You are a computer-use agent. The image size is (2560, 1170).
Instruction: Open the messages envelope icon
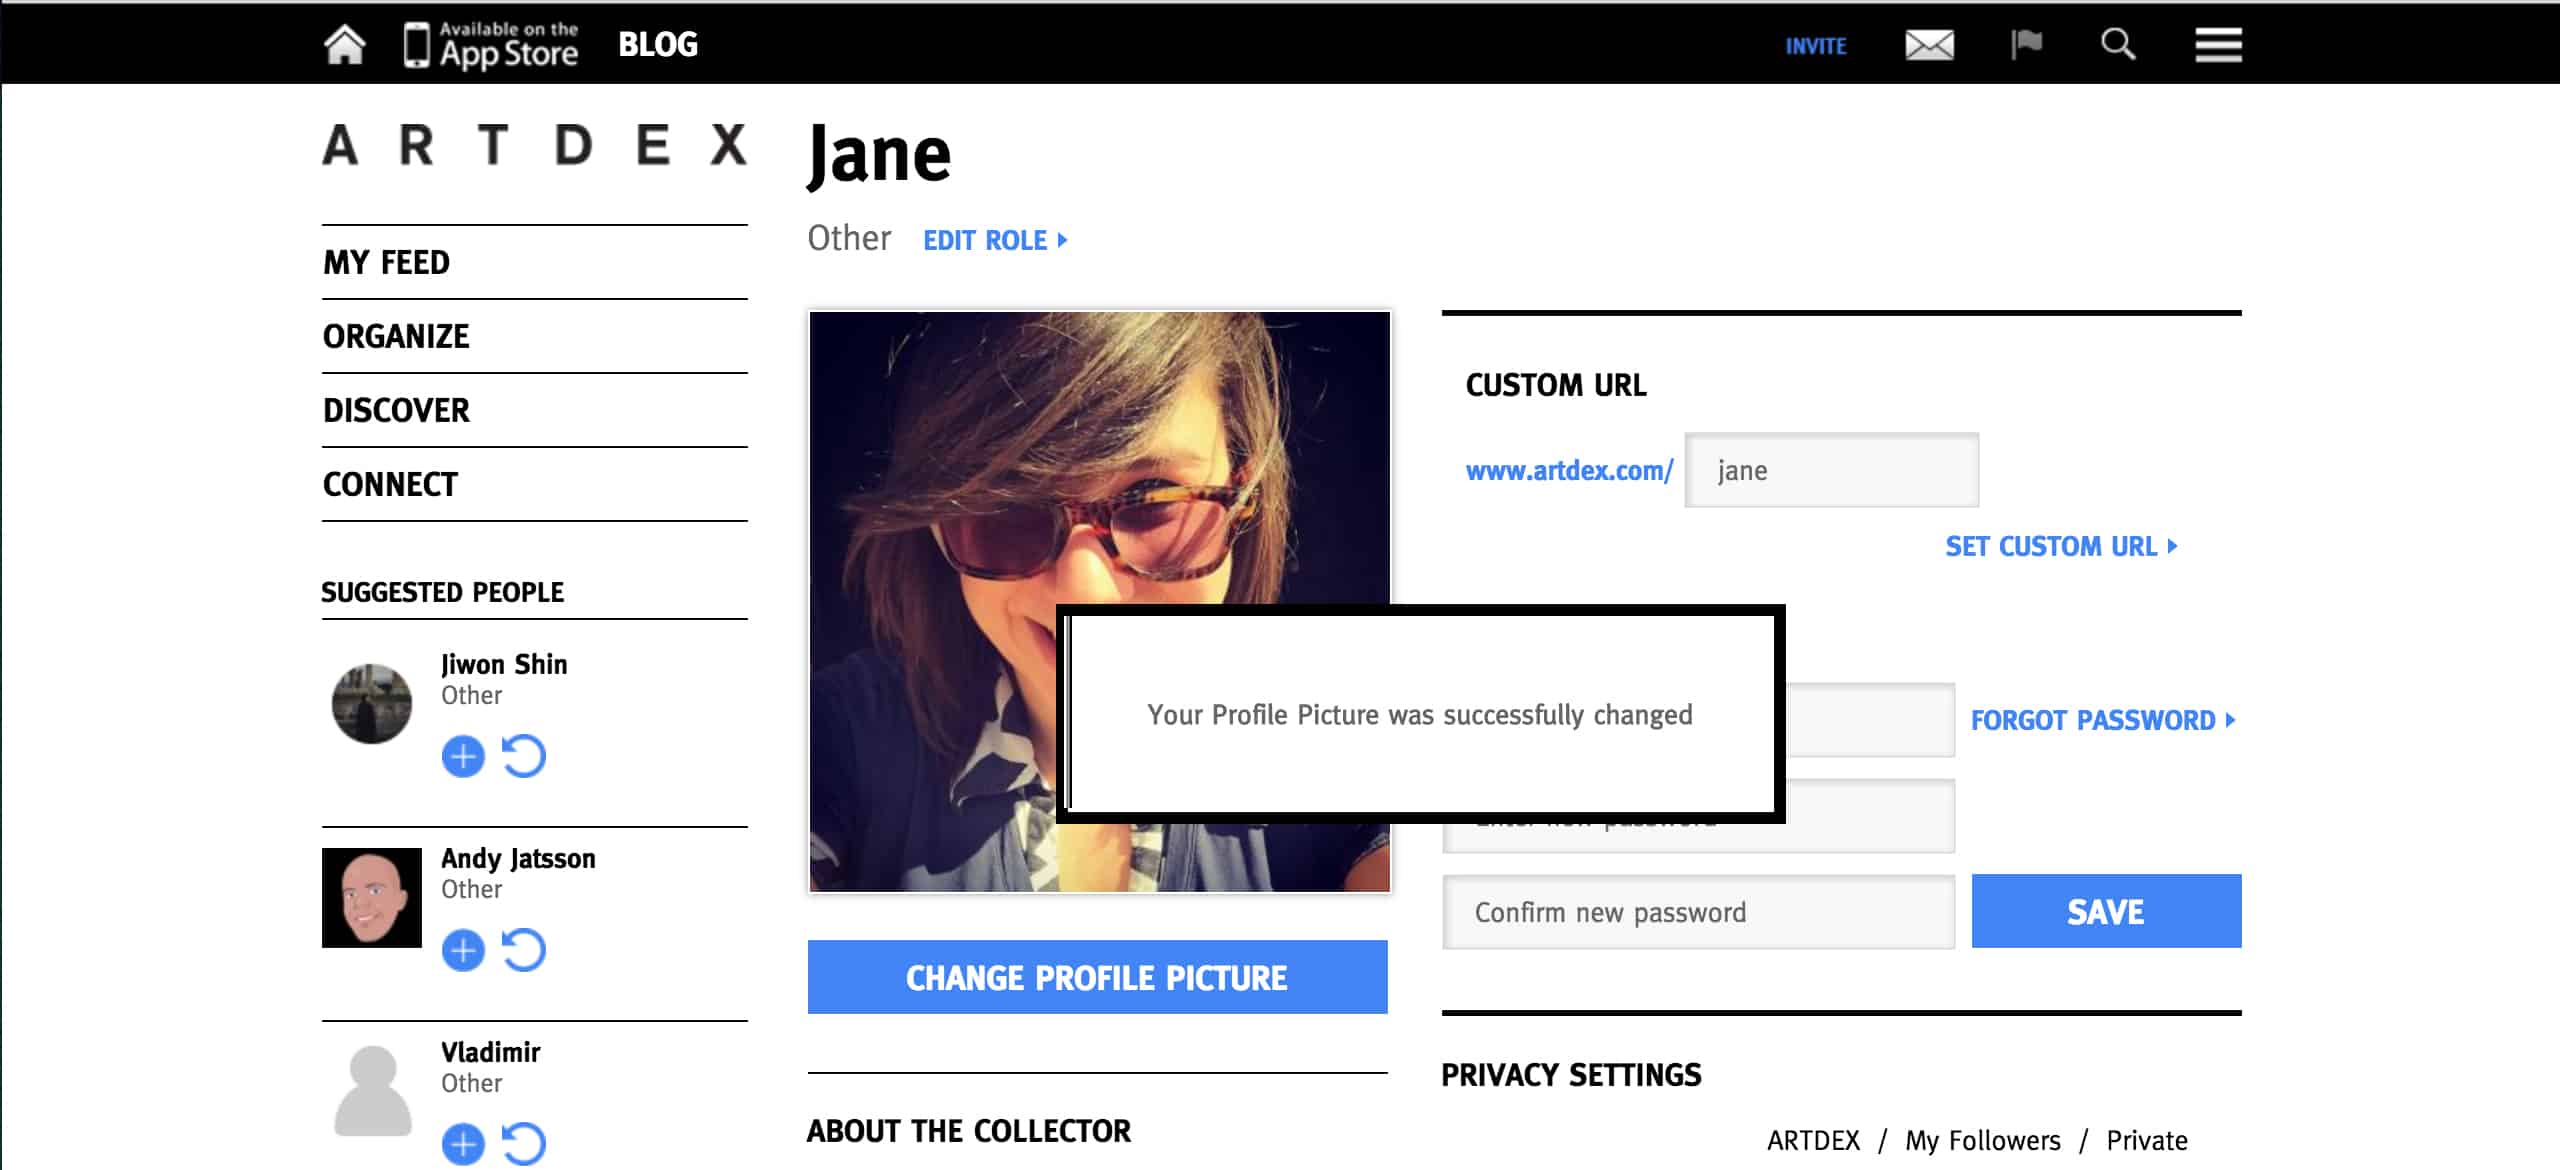click(1929, 45)
